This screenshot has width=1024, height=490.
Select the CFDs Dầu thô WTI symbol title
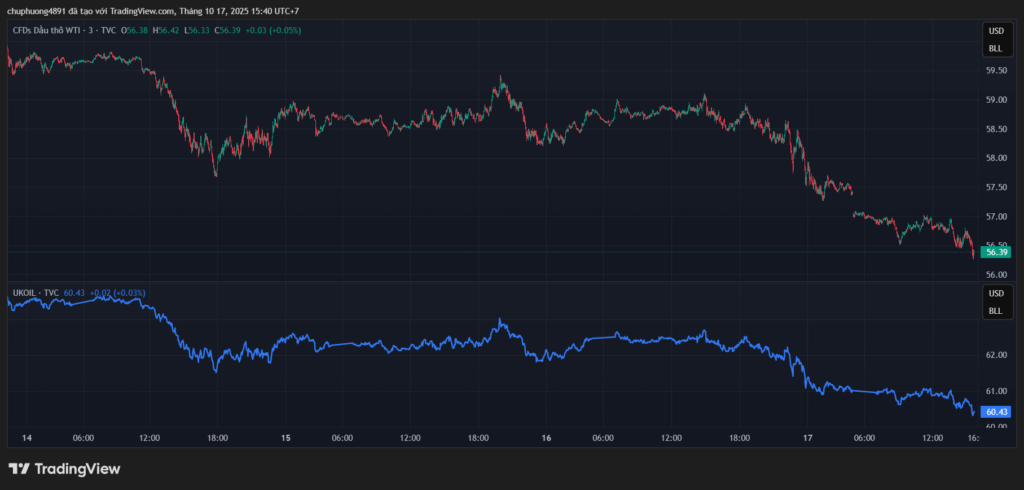point(50,30)
